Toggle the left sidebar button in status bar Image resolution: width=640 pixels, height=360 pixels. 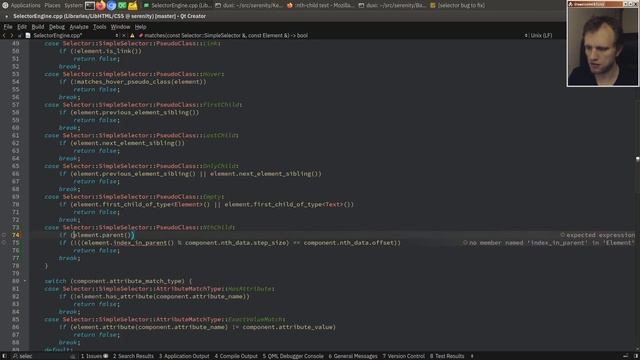pyautogui.click(x=4, y=356)
